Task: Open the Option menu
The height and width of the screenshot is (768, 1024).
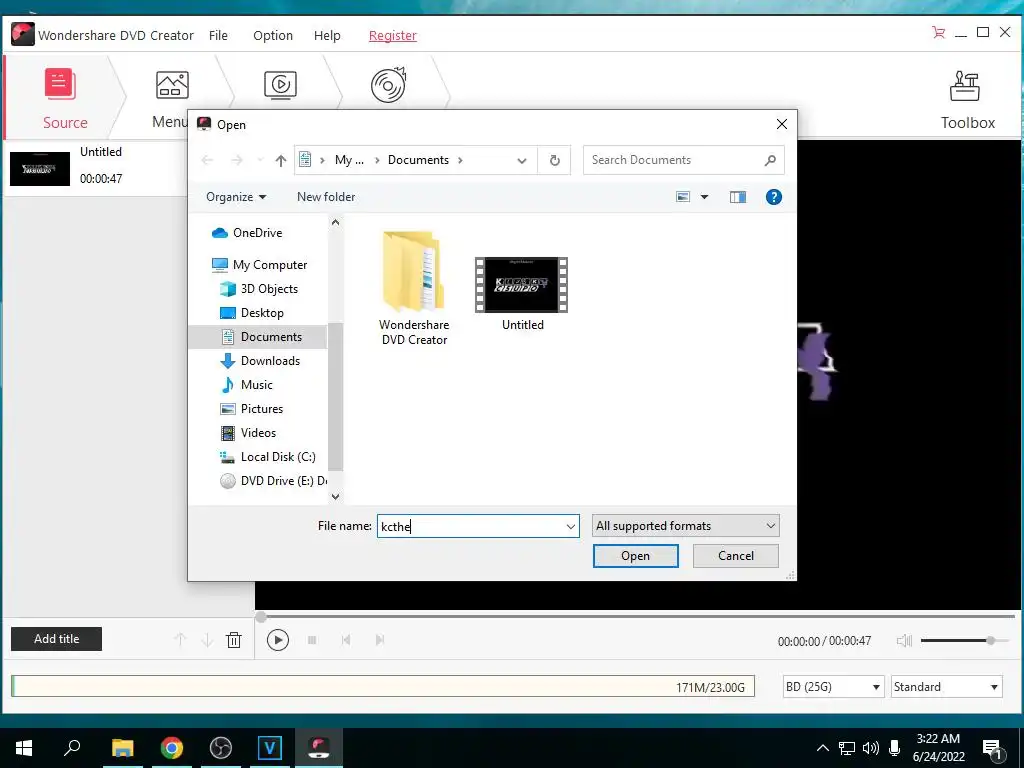Action: pyautogui.click(x=273, y=35)
